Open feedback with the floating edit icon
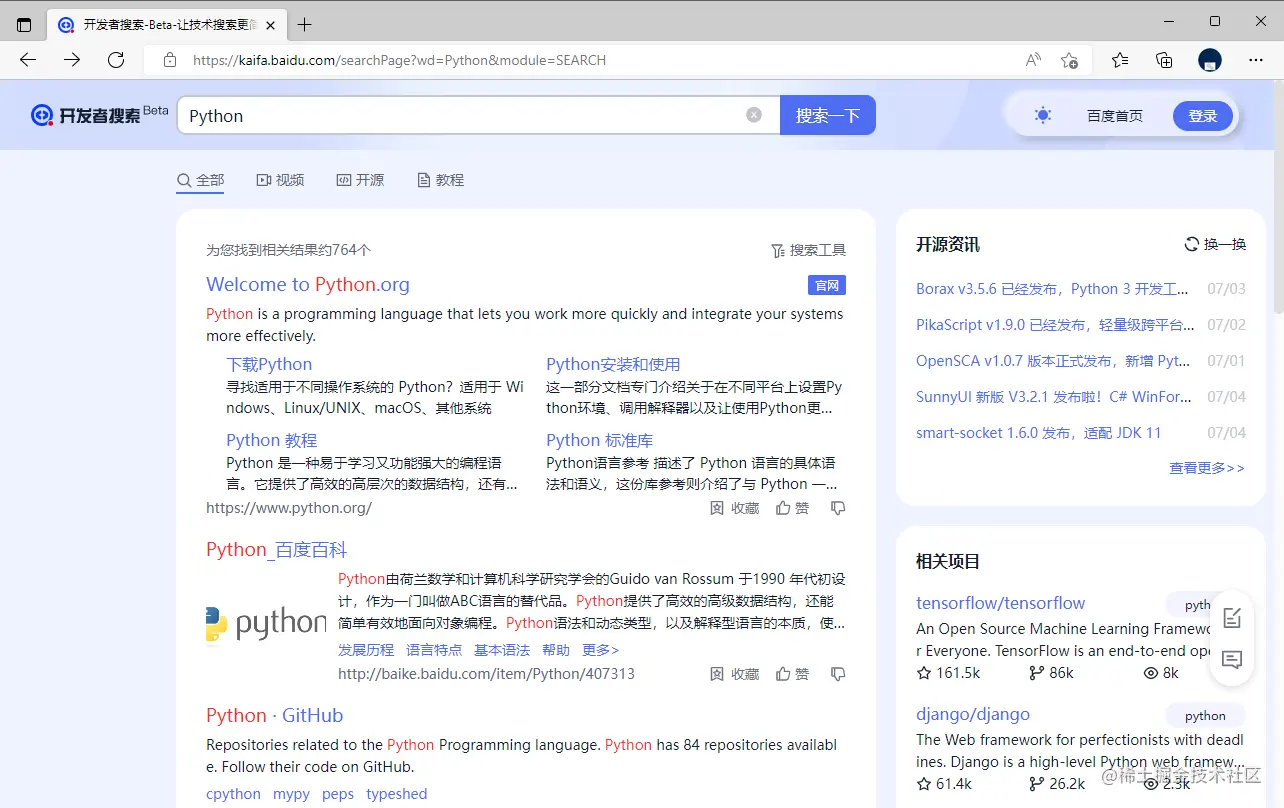 click(1231, 619)
